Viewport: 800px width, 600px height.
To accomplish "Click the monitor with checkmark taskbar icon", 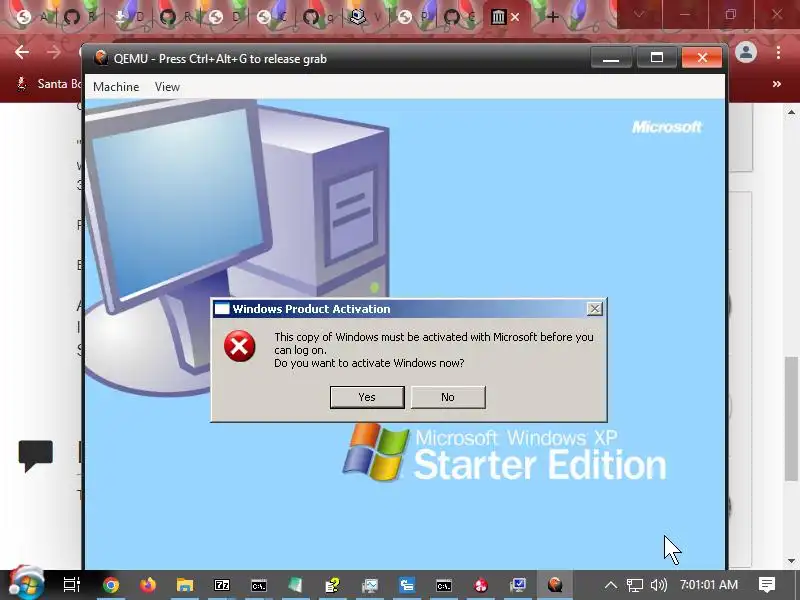I will (518, 585).
